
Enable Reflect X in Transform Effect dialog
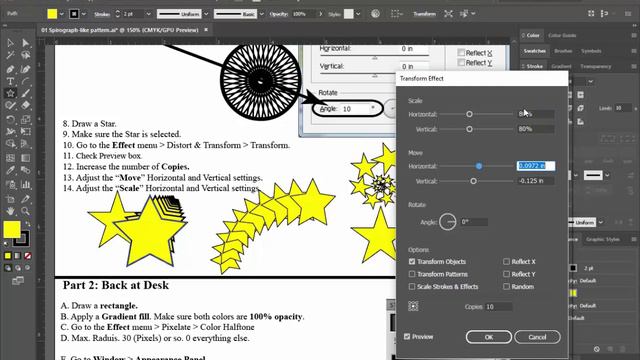click(x=507, y=262)
